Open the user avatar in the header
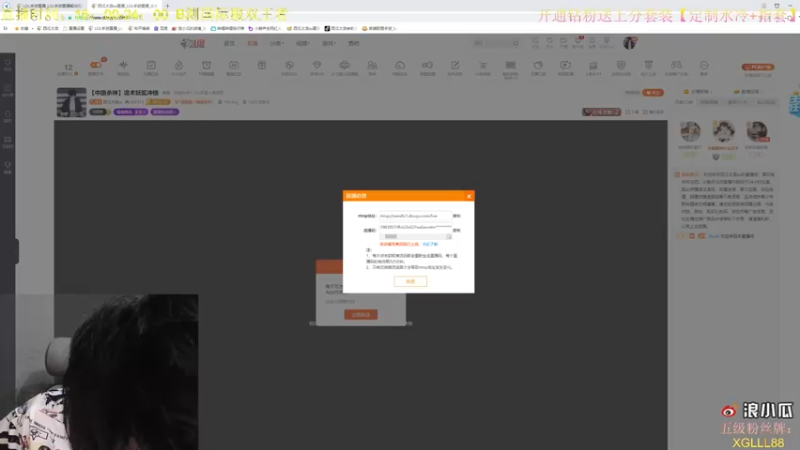 click(630, 43)
